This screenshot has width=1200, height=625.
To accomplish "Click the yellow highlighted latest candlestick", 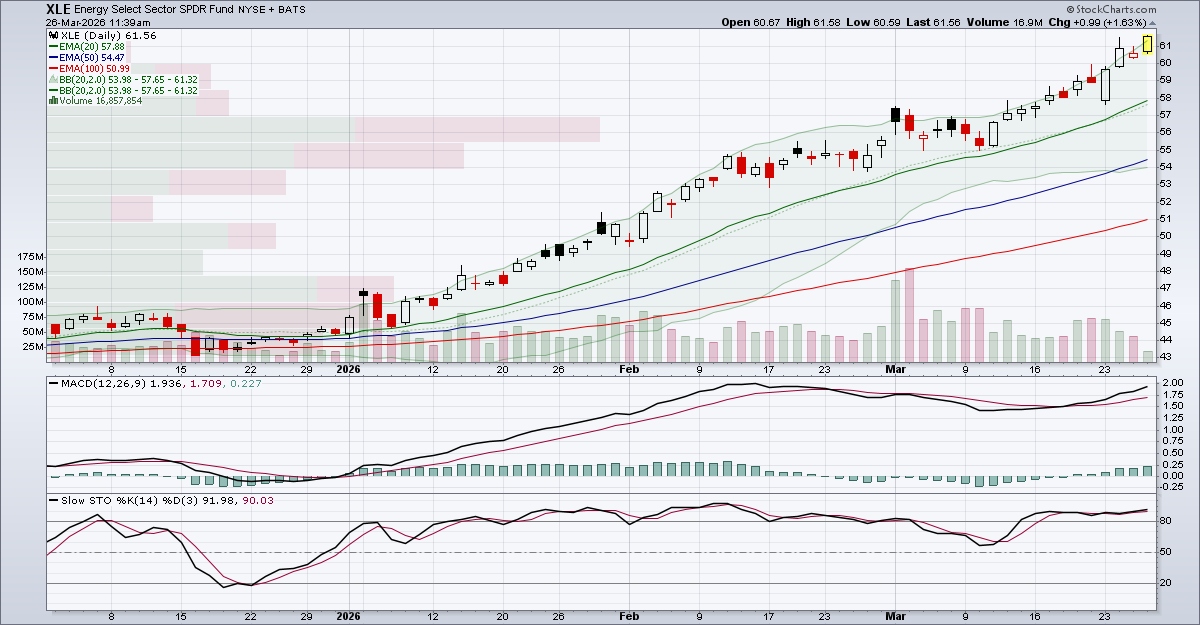I will click(x=1148, y=43).
